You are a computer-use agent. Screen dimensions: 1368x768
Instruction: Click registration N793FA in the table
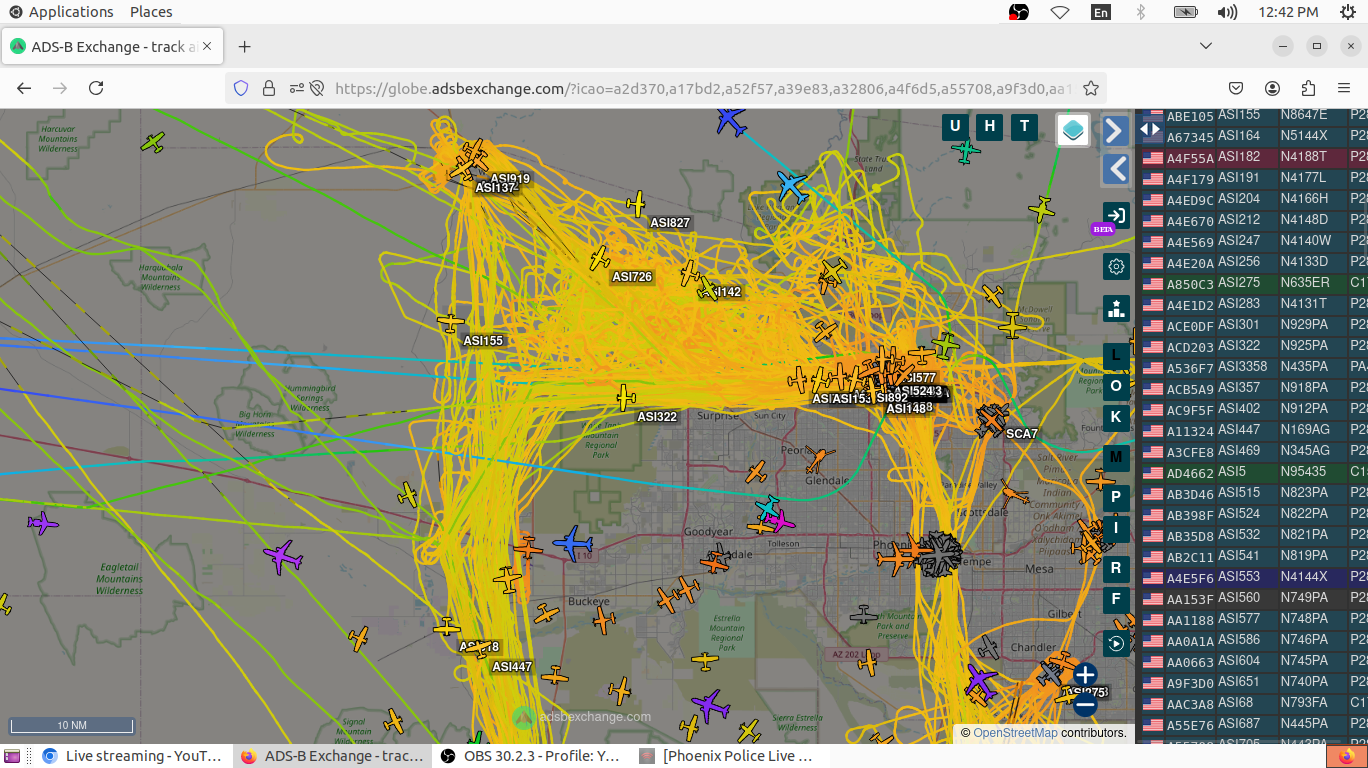point(1304,703)
